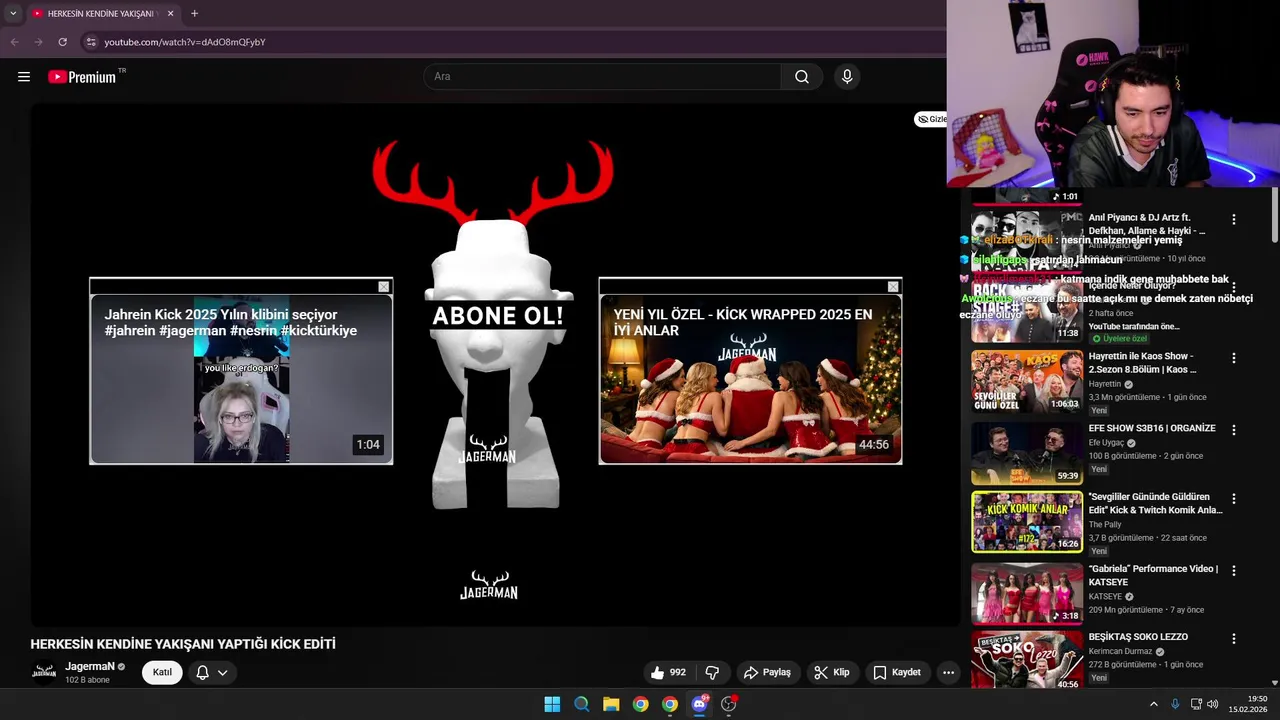The height and width of the screenshot is (720, 1280).
Task: Open Efe Uygaç channel link
Action: coord(1107,443)
